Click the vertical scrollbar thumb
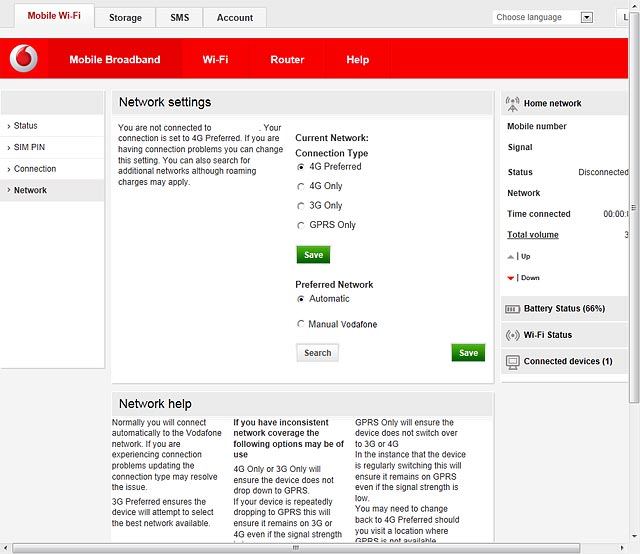640x554 pixels. tap(634, 207)
